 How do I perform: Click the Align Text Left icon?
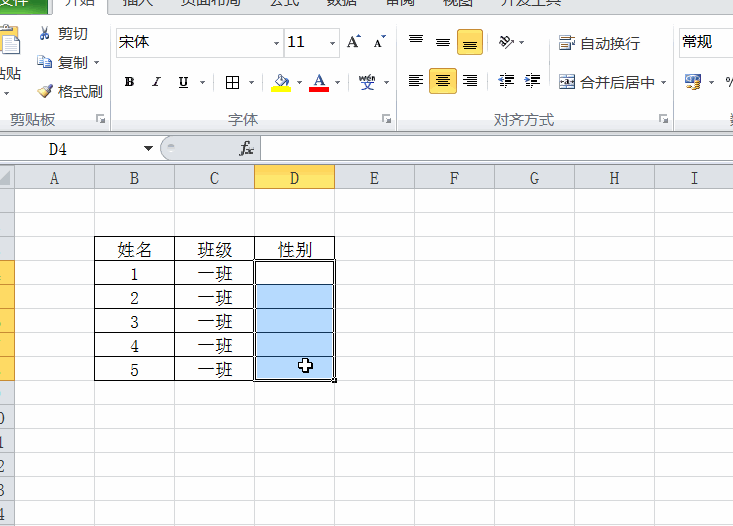pyautogui.click(x=416, y=81)
